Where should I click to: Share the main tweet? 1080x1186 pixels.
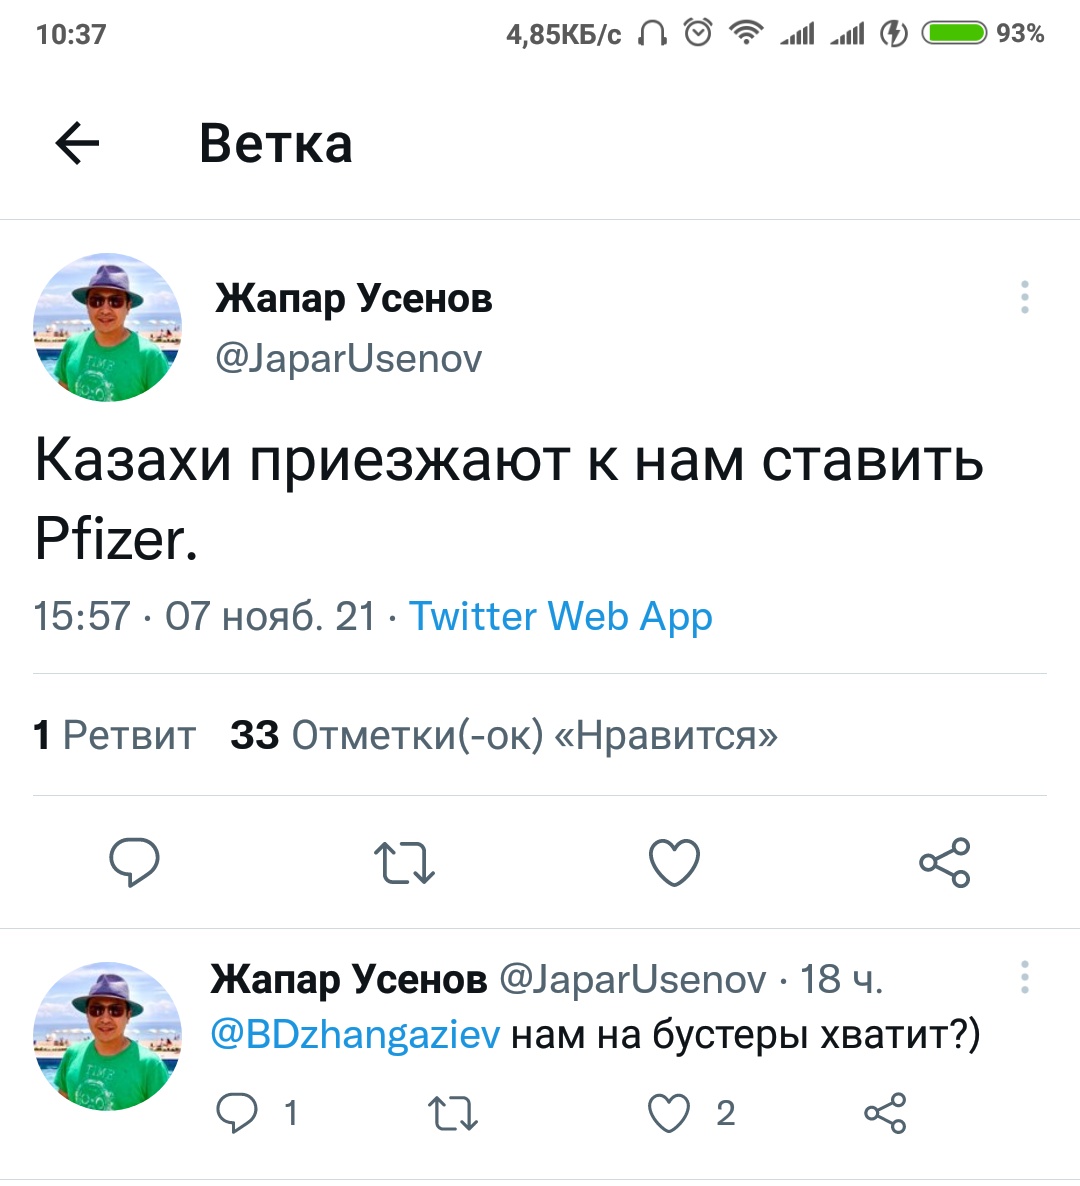[x=944, y=863]
